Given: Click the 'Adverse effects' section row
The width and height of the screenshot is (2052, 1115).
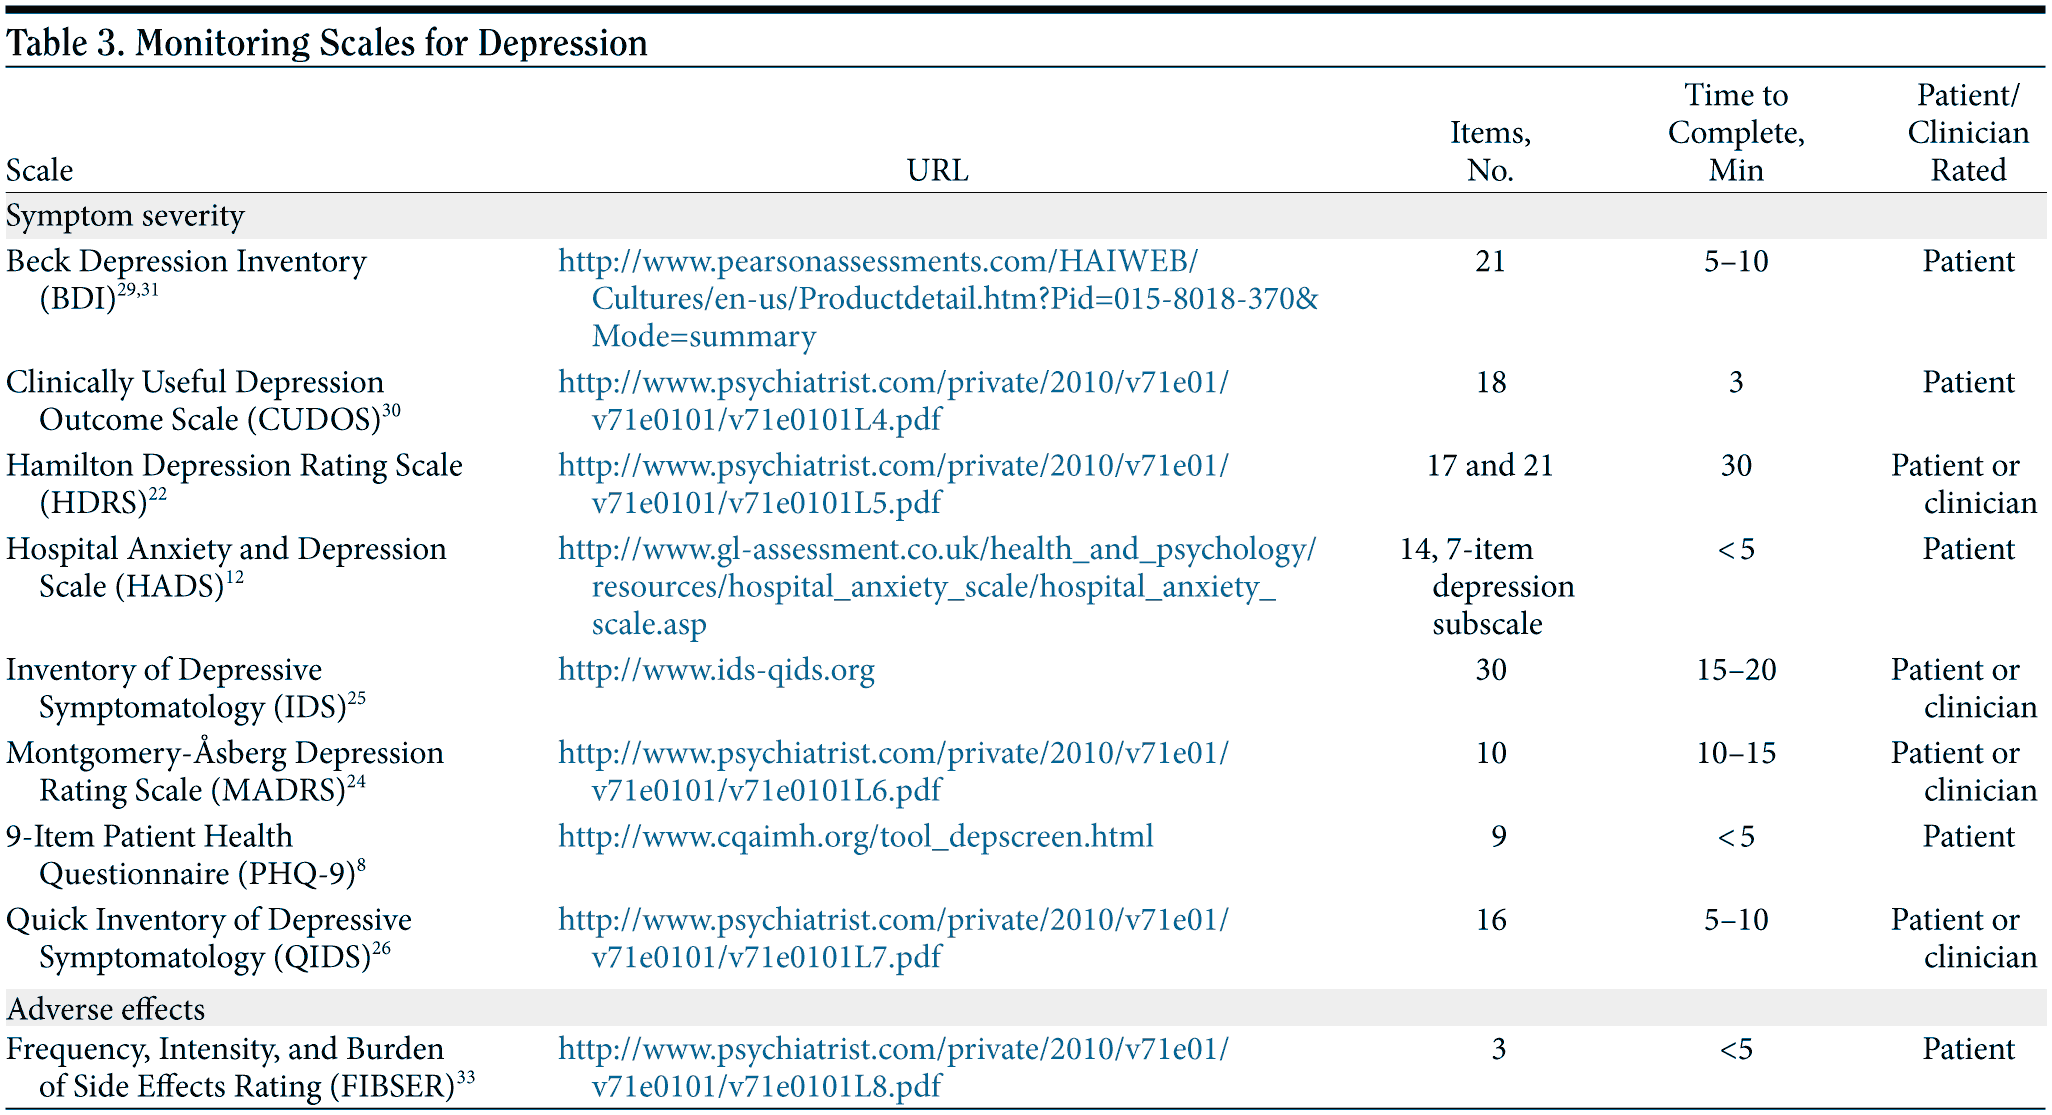Looking at the screenshot, I should point(105,1009).
